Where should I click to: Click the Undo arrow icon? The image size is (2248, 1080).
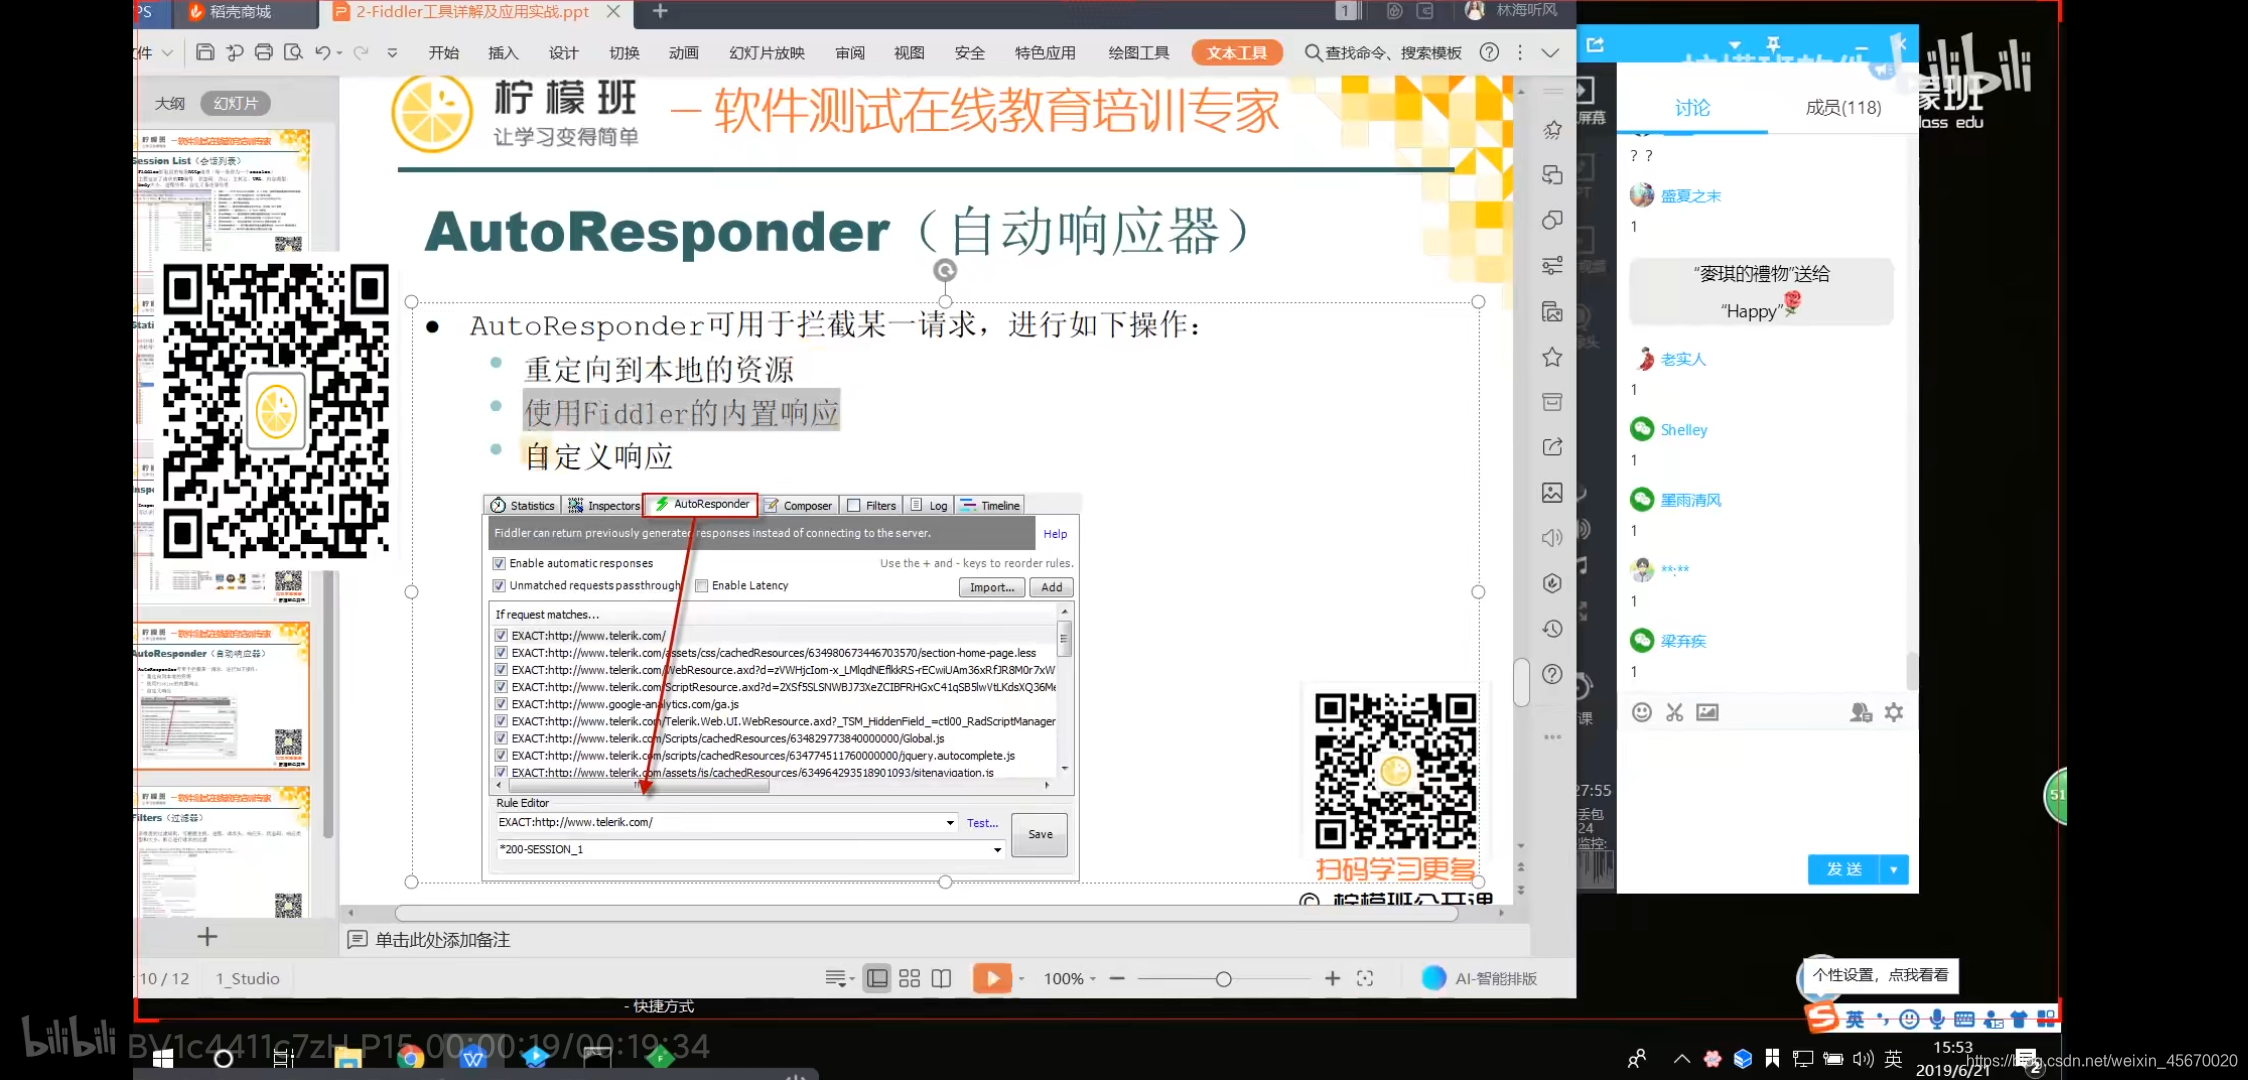click(x=322, y=52)
